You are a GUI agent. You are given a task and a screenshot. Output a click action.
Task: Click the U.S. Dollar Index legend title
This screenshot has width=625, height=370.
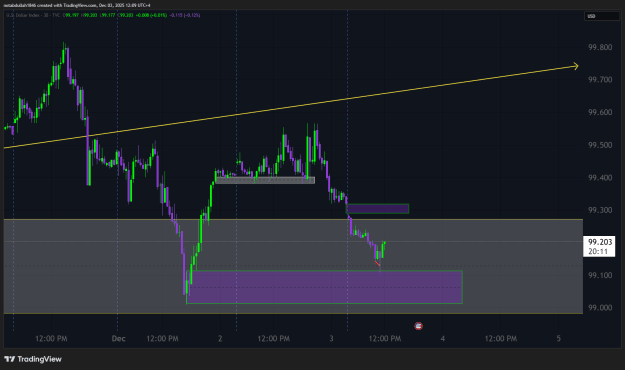(x=33, y=15)
